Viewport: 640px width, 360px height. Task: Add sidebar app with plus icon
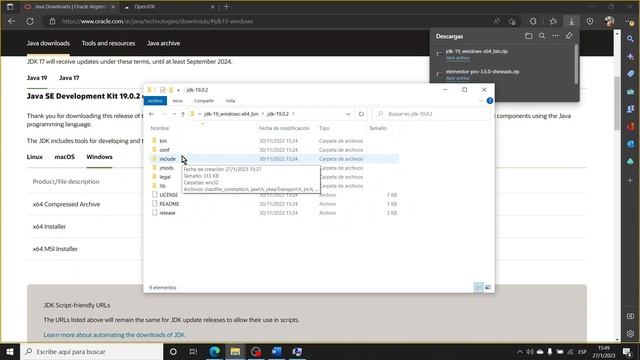pyautogui.click(x=631, y=180)
